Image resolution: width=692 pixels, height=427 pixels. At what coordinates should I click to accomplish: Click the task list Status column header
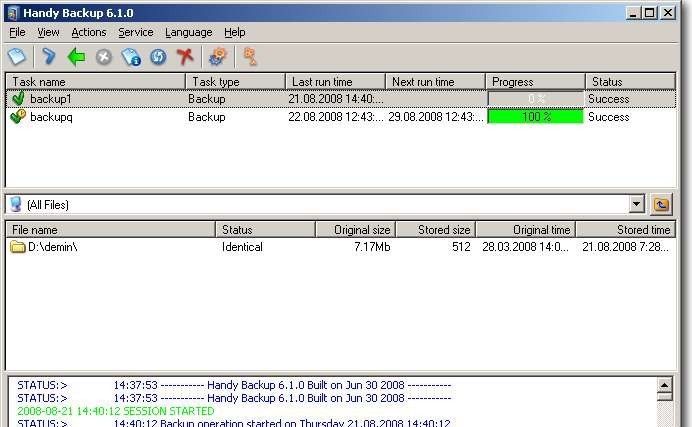[x=631, y=82]
